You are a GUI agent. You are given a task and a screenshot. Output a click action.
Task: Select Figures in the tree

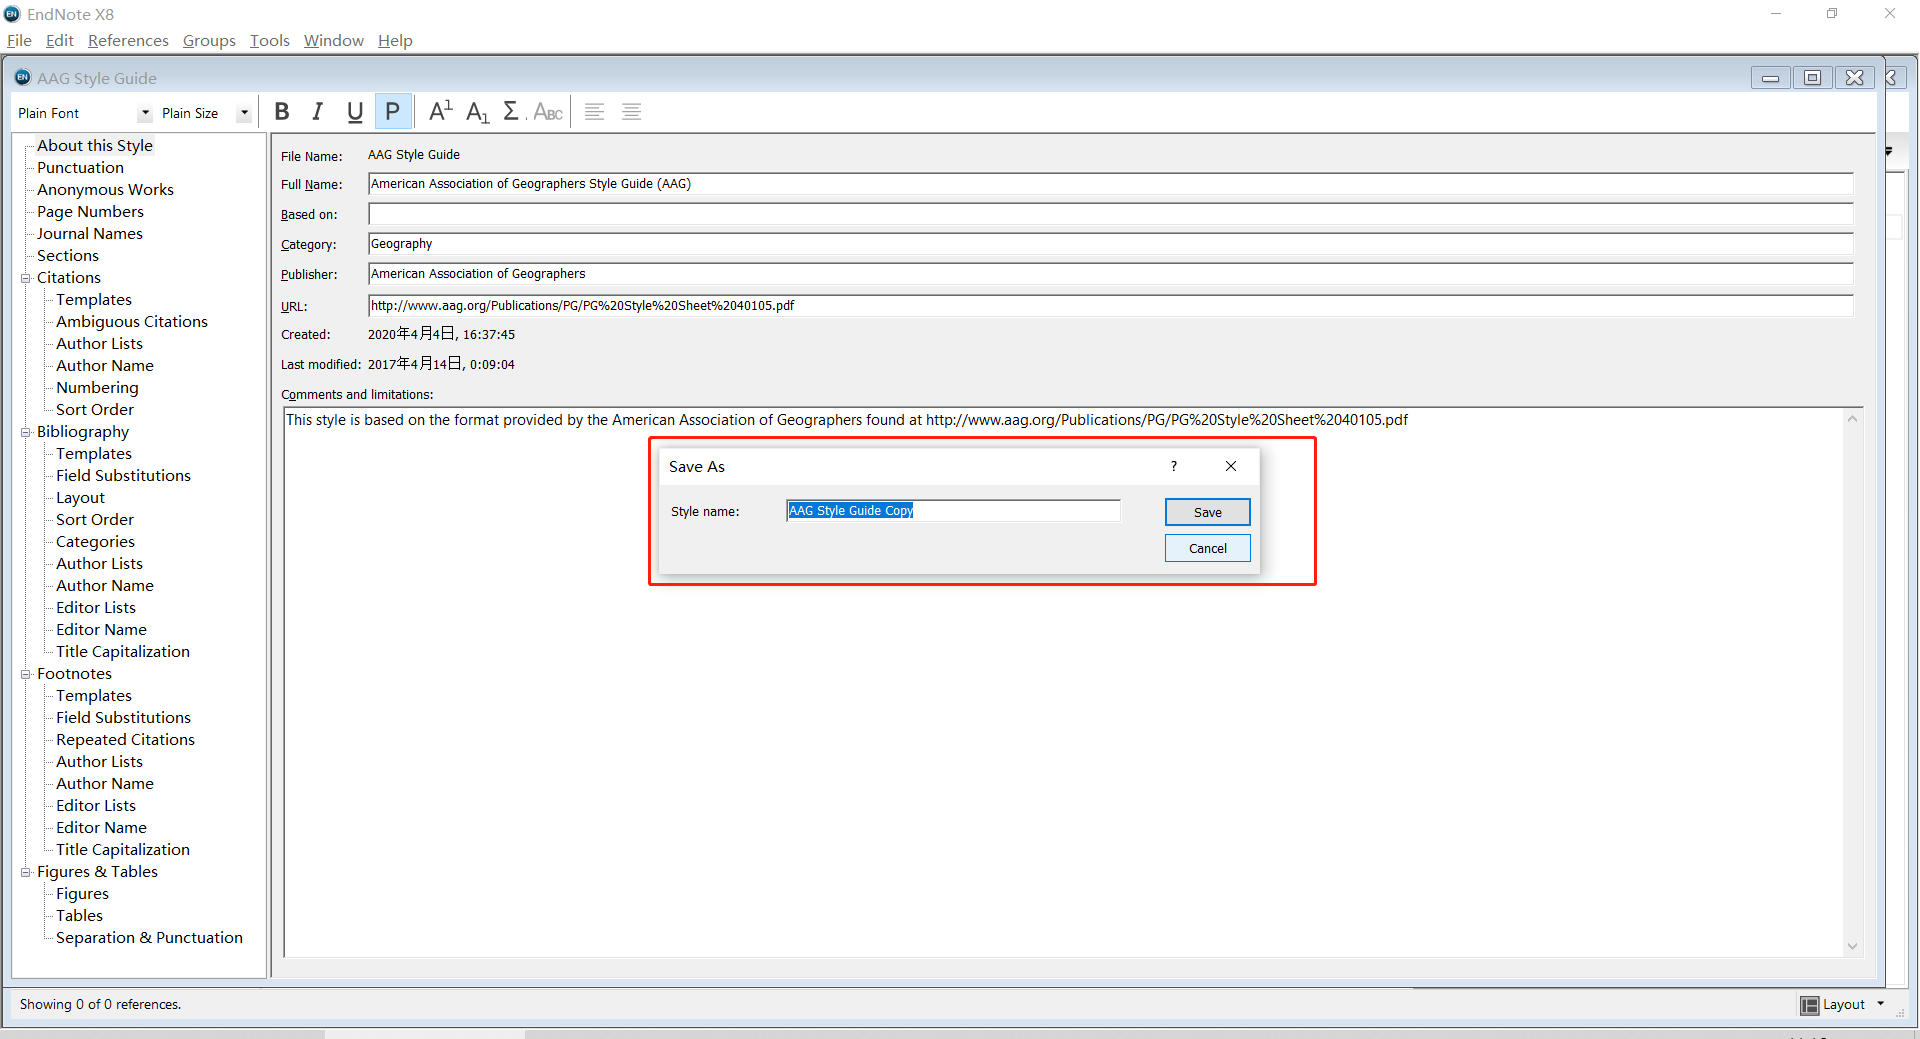tap(82, 894)
